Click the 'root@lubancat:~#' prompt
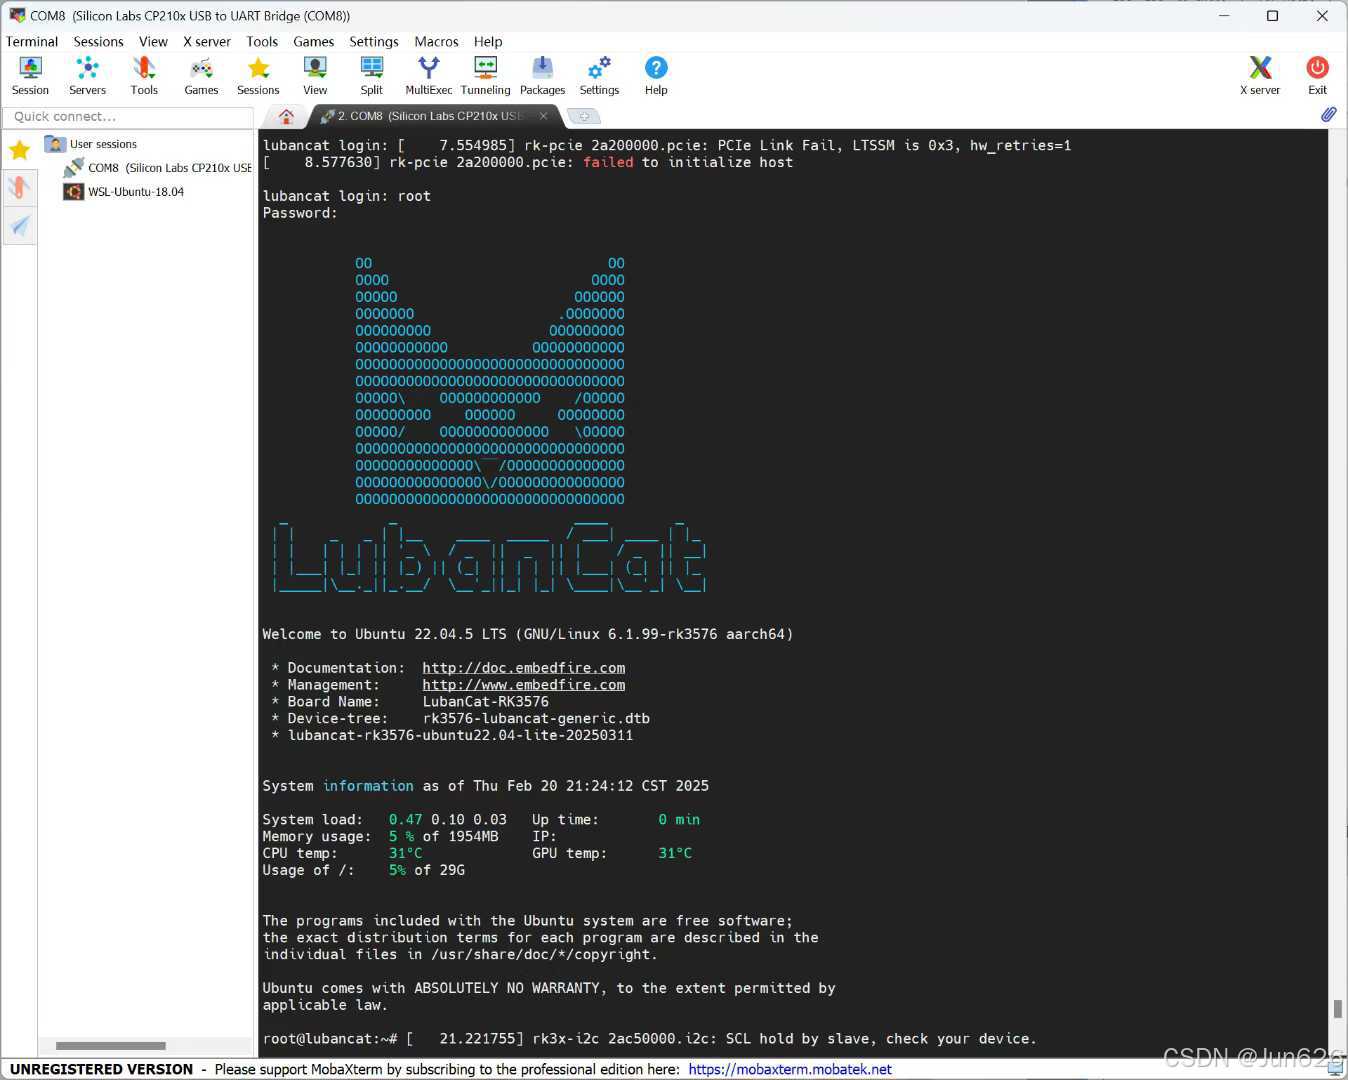 [330, 1039]
